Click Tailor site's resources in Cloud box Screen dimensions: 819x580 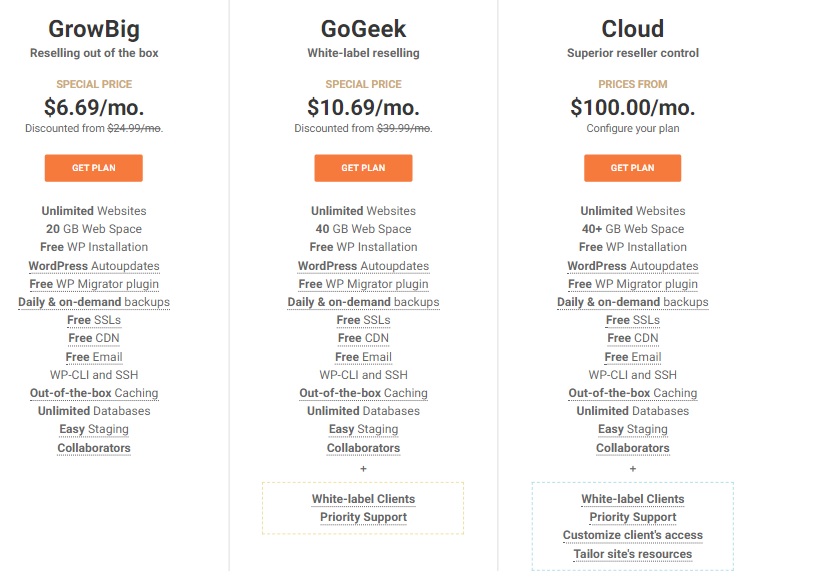tap(633, 554)
